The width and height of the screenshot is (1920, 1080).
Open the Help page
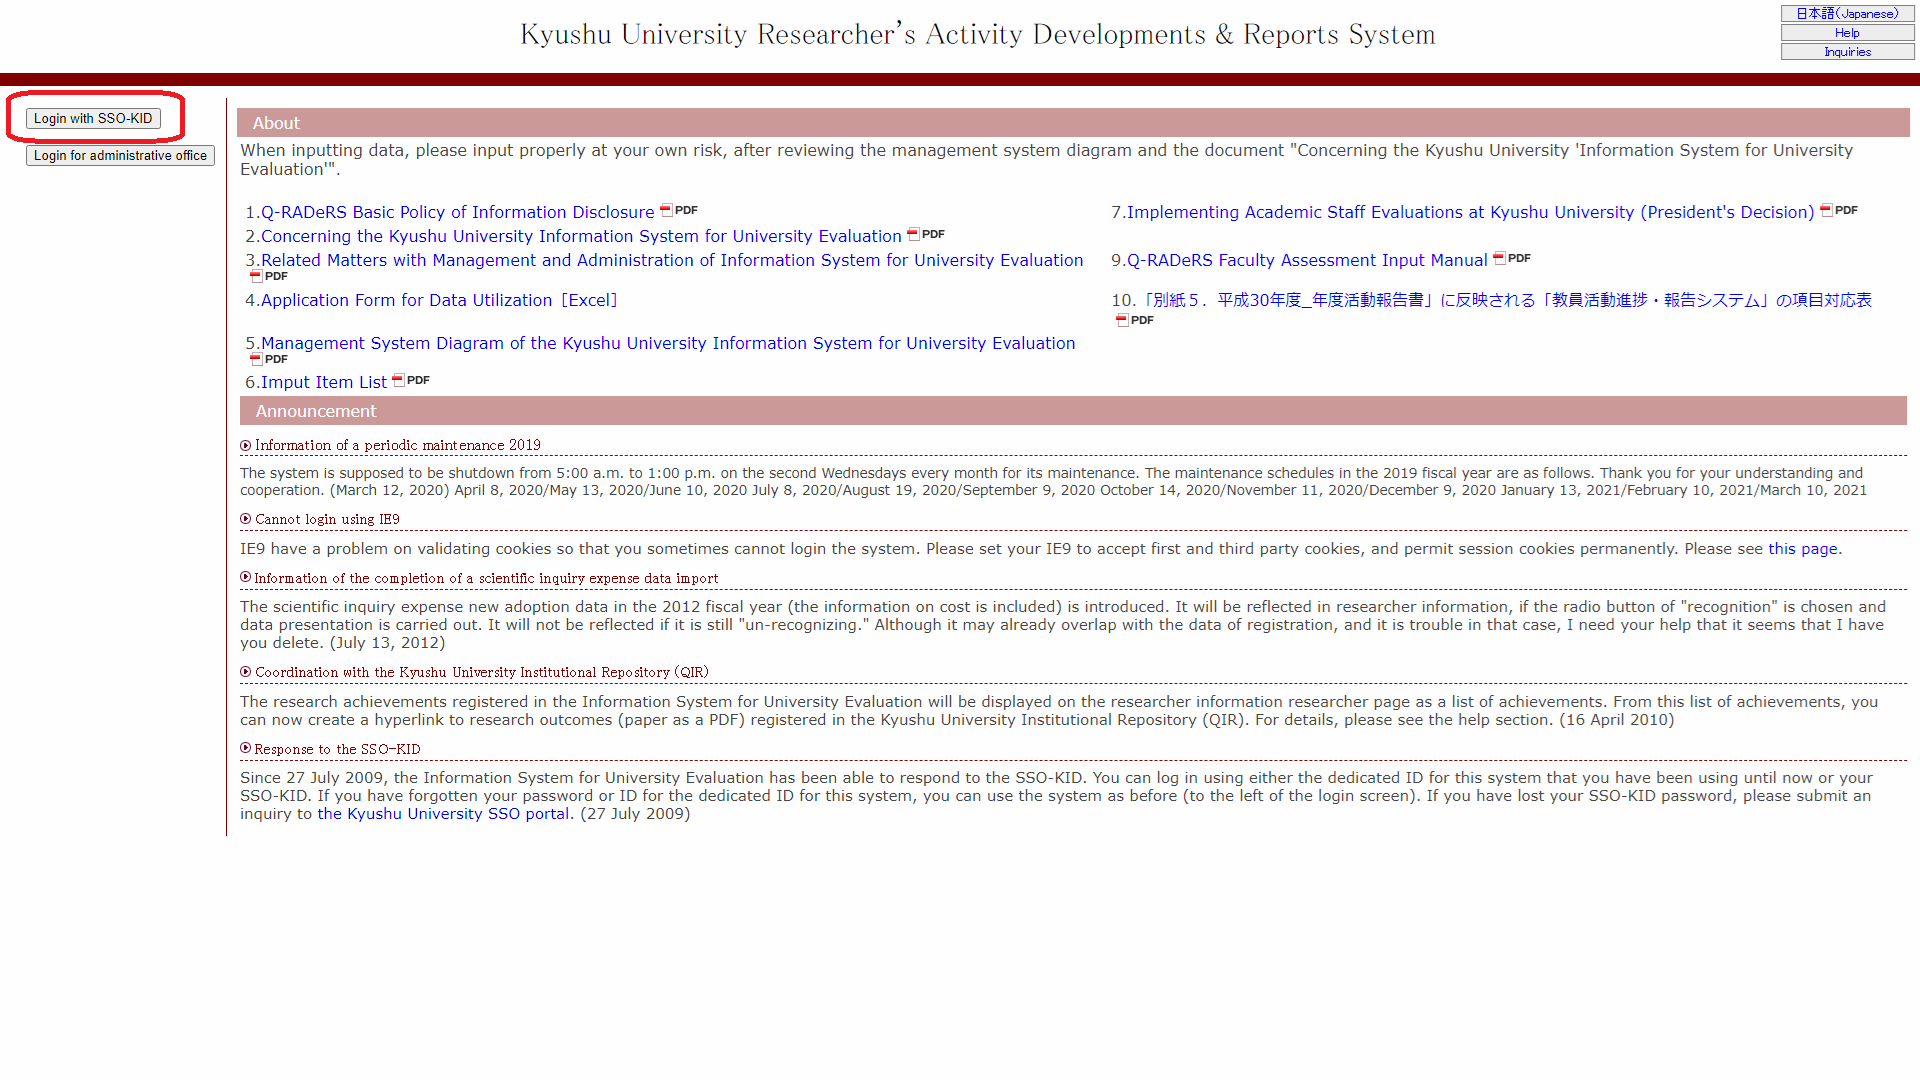point(1847,33)
